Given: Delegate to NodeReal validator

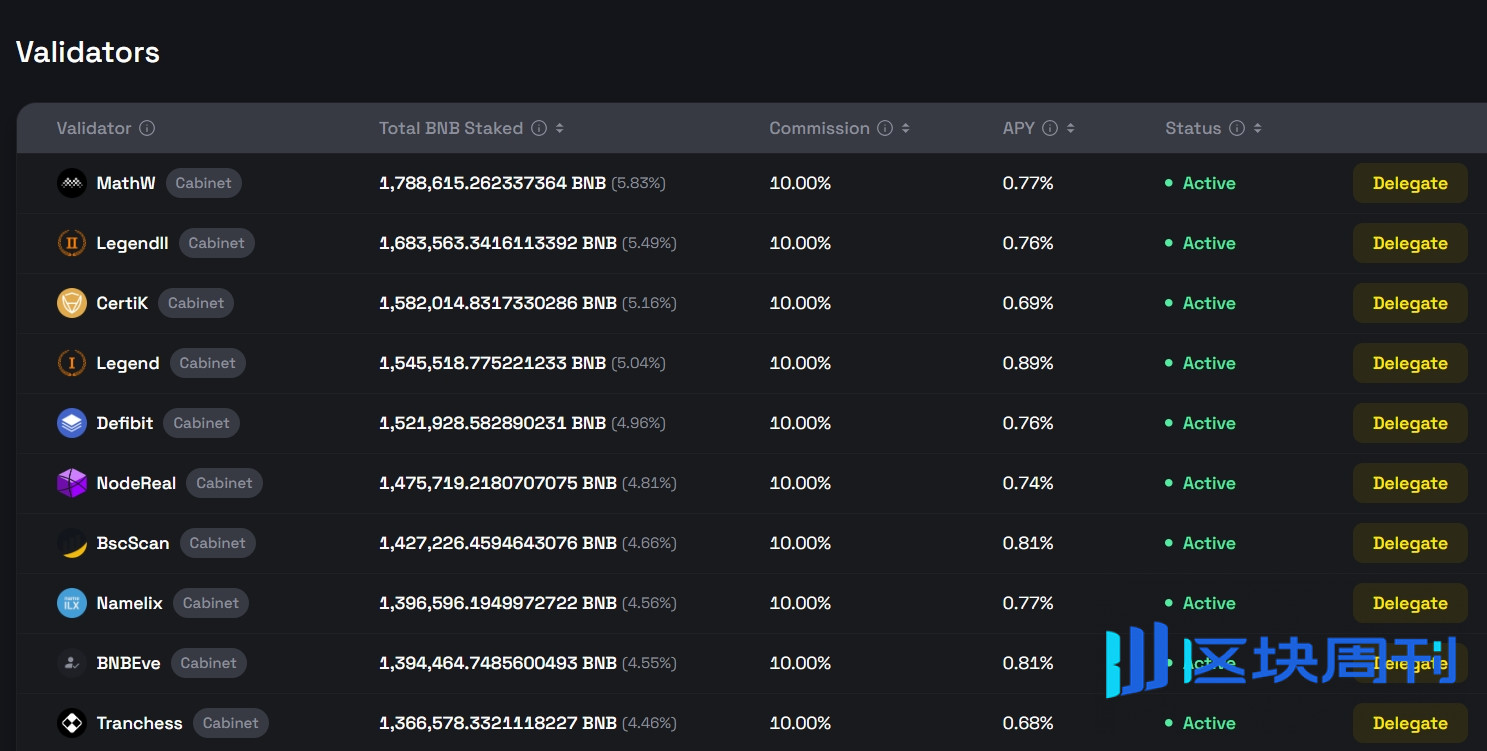Looking at the screenshot, I should coord(1410,483).
